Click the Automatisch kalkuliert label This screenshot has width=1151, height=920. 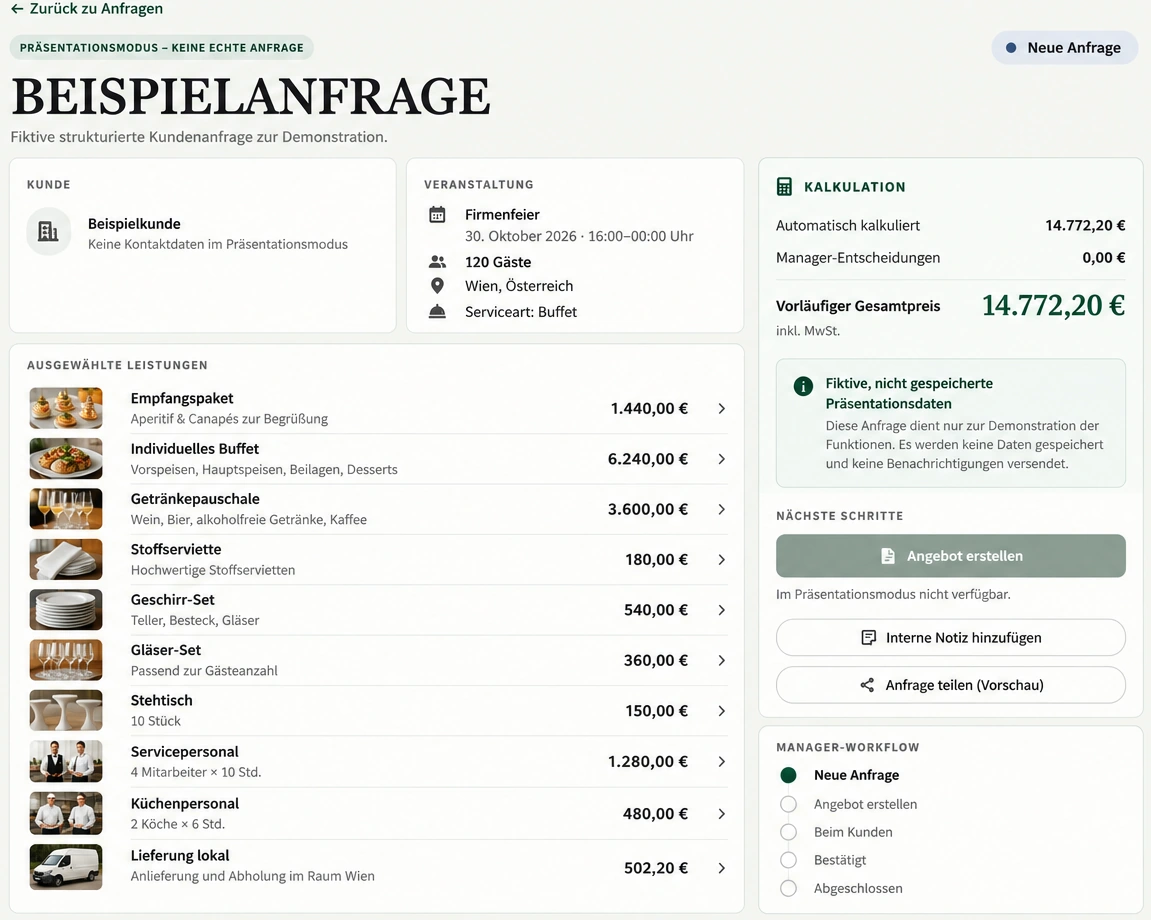847,225
